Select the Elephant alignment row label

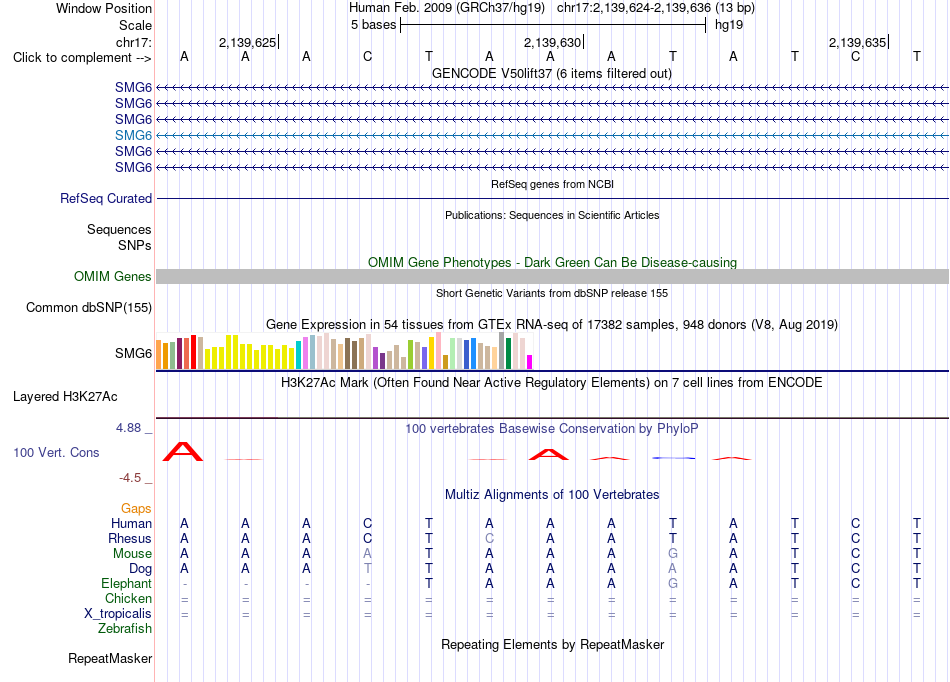pos(126,583)
